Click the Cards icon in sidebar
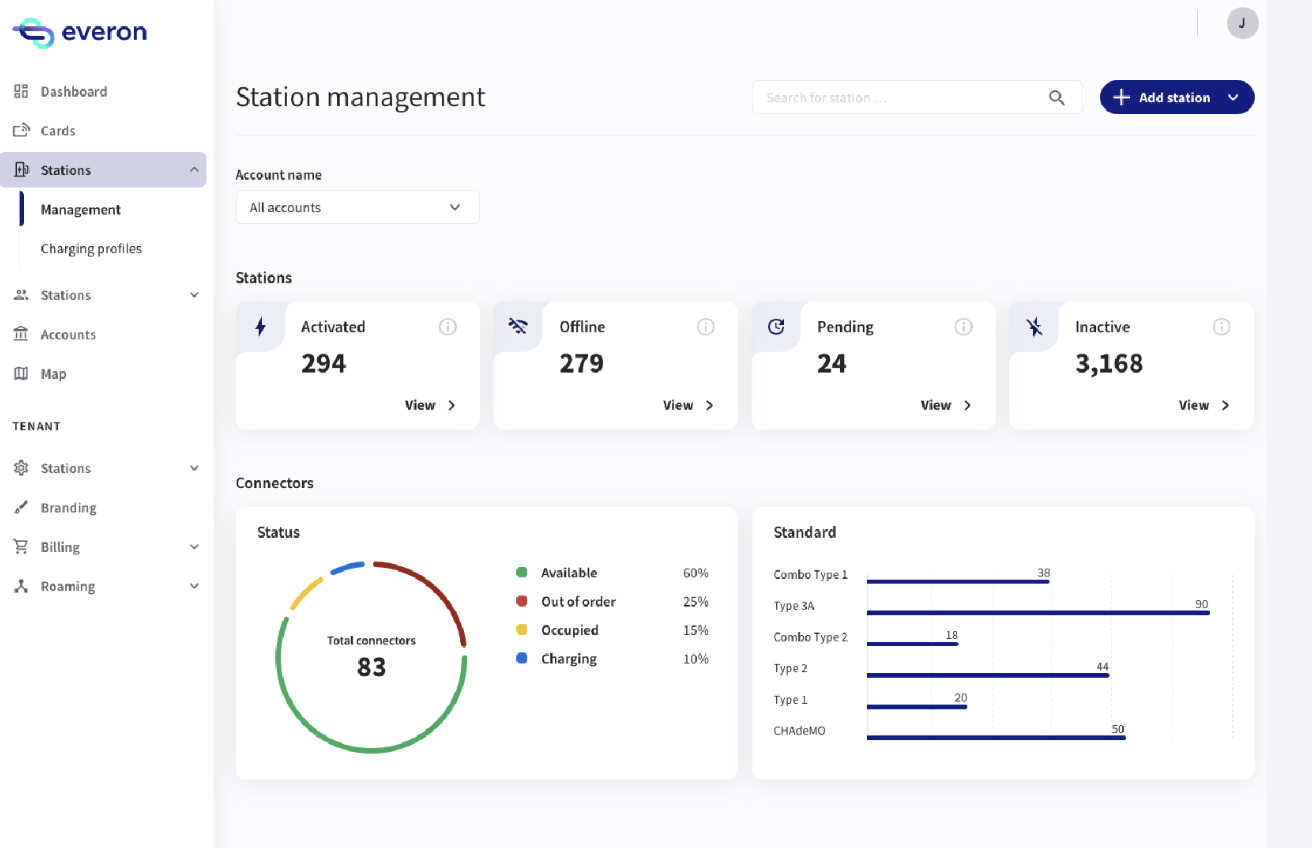The image size is (1312, 854). coord(21,130)
